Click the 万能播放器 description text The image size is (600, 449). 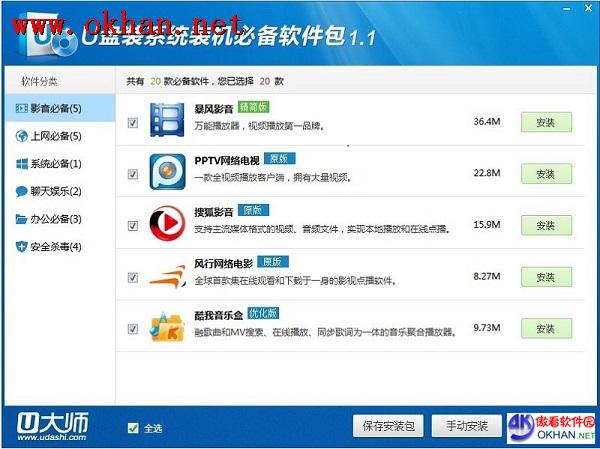259,126
